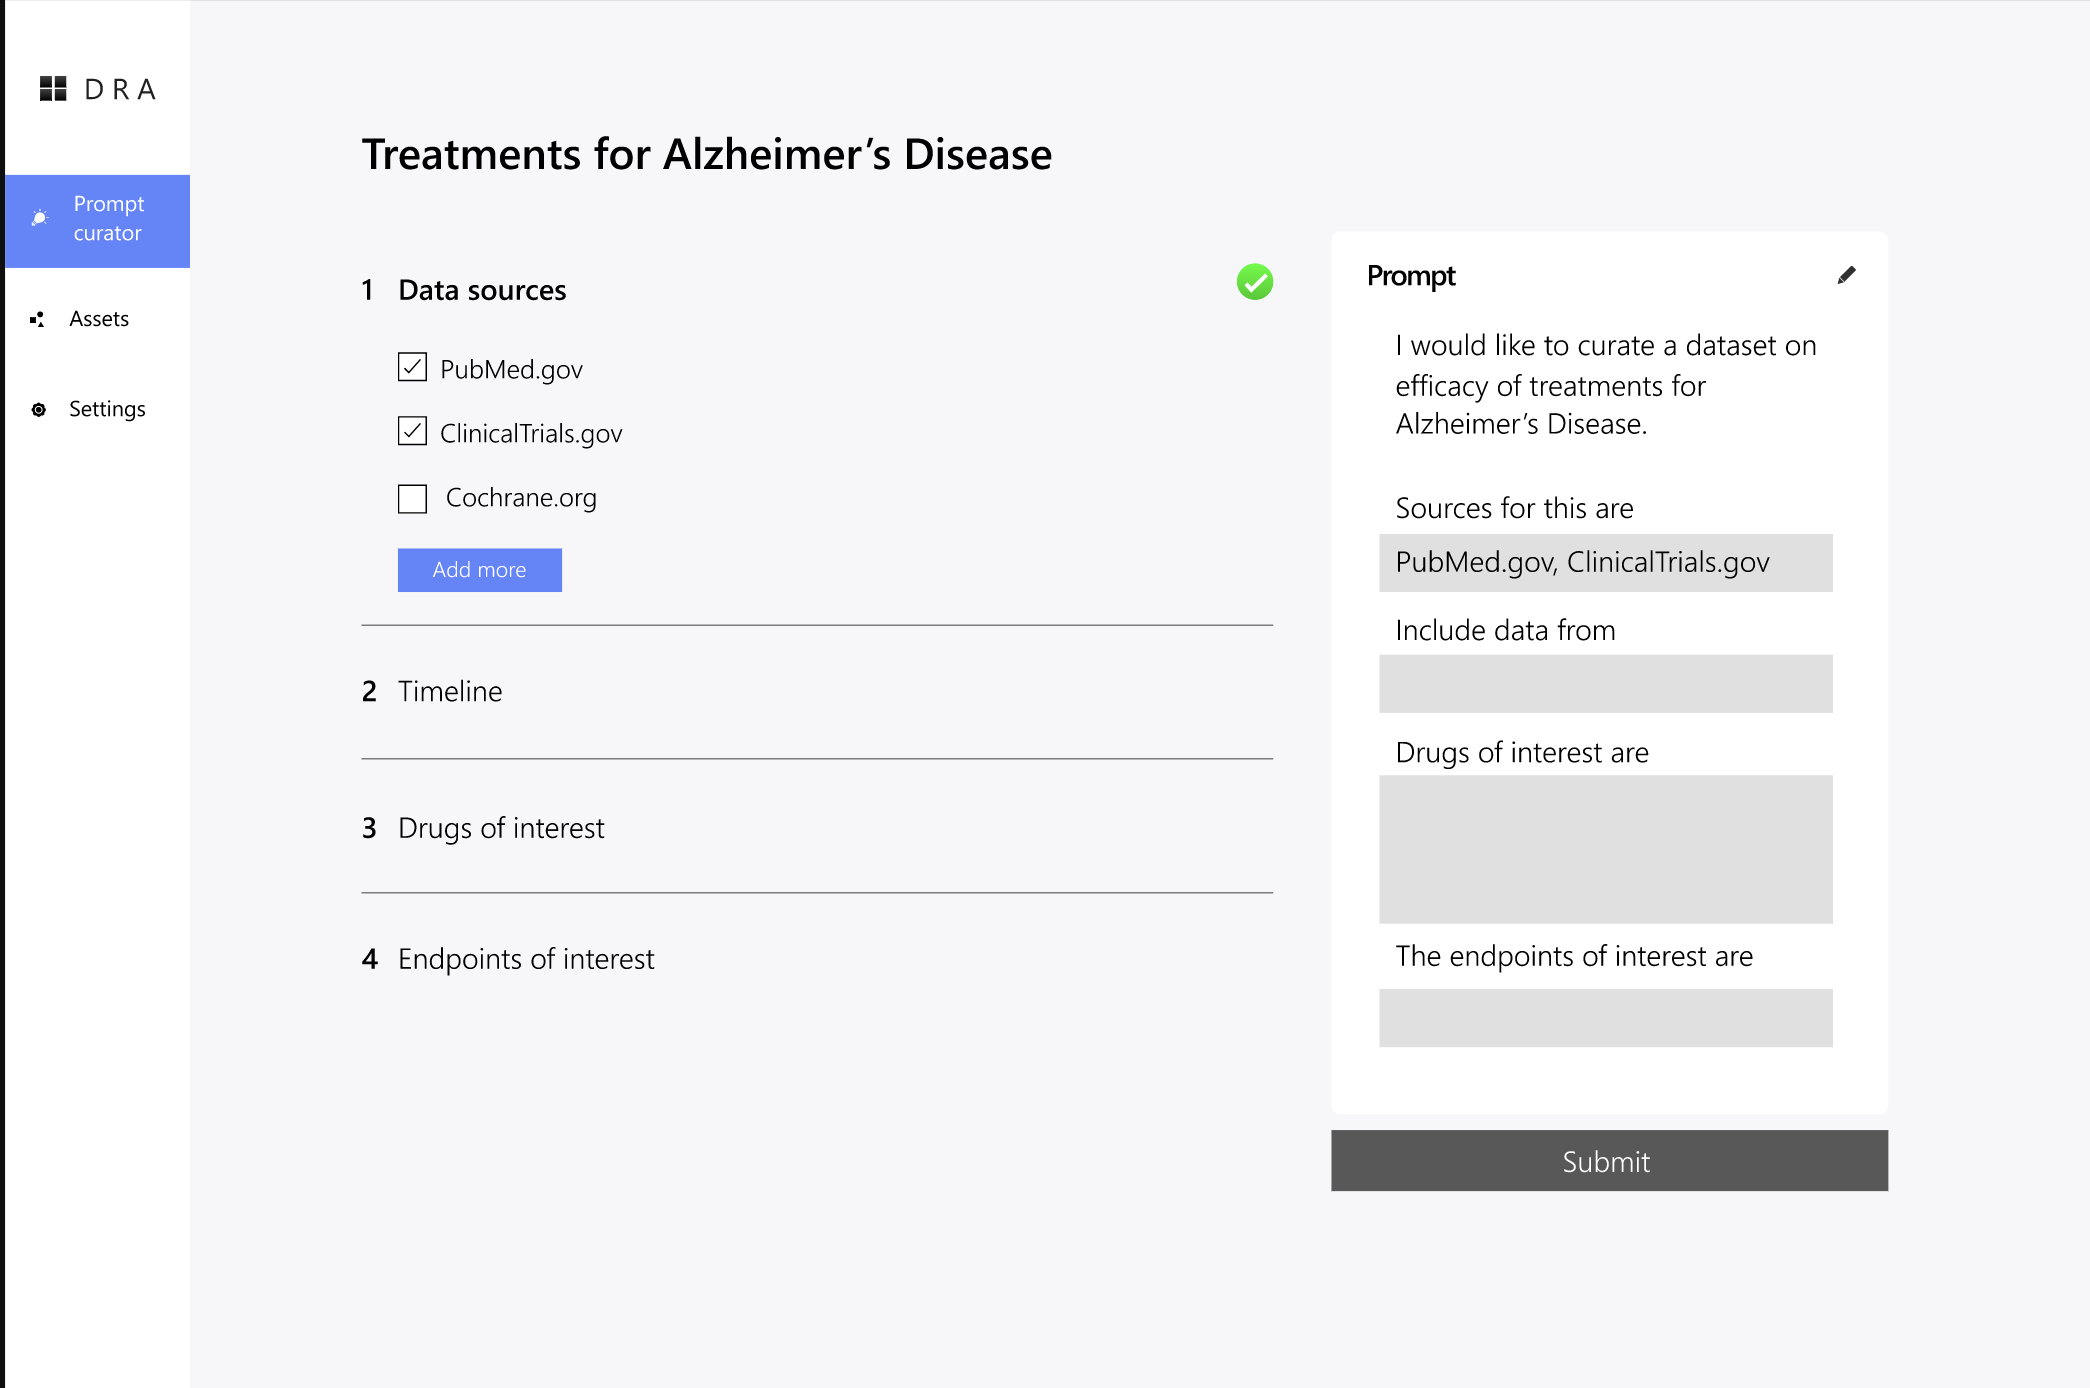Click the endpoints of interest input field
Image resolution: width=2090 pixels, height=1388 pixels.
1605,1018
